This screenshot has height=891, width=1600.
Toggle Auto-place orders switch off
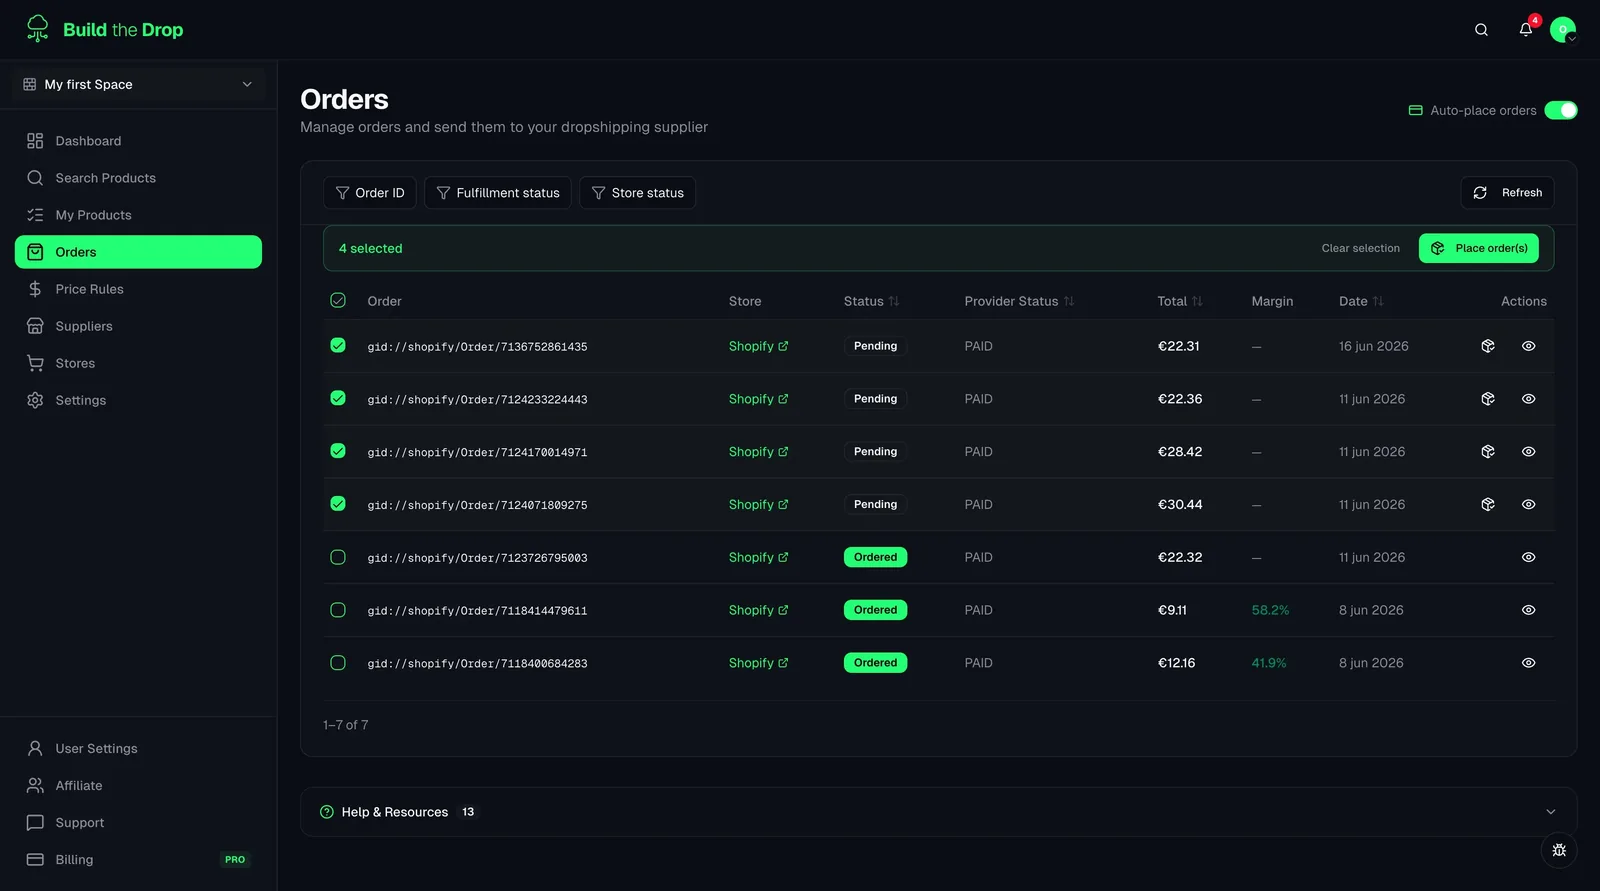pyautogui.click(x=1560, y=110)
